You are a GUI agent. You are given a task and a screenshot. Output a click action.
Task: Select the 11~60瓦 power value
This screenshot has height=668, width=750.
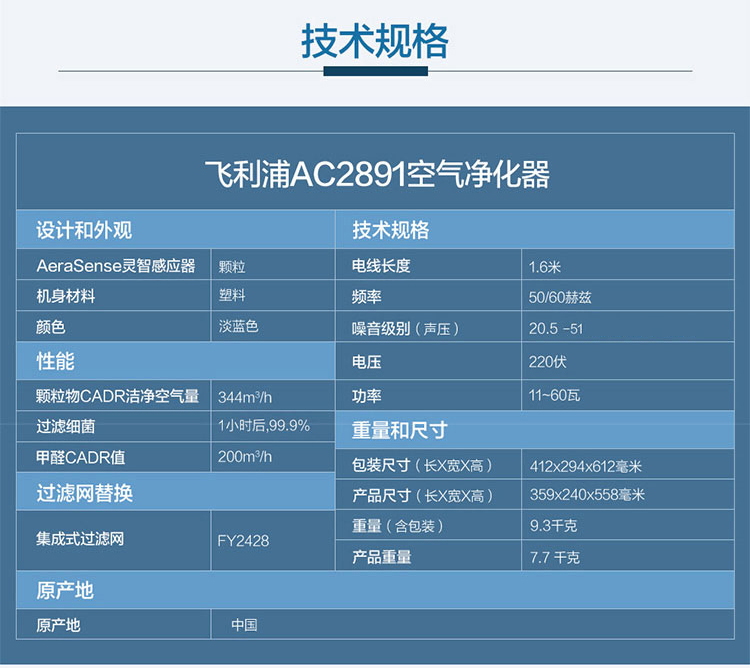tap(554, 395)
